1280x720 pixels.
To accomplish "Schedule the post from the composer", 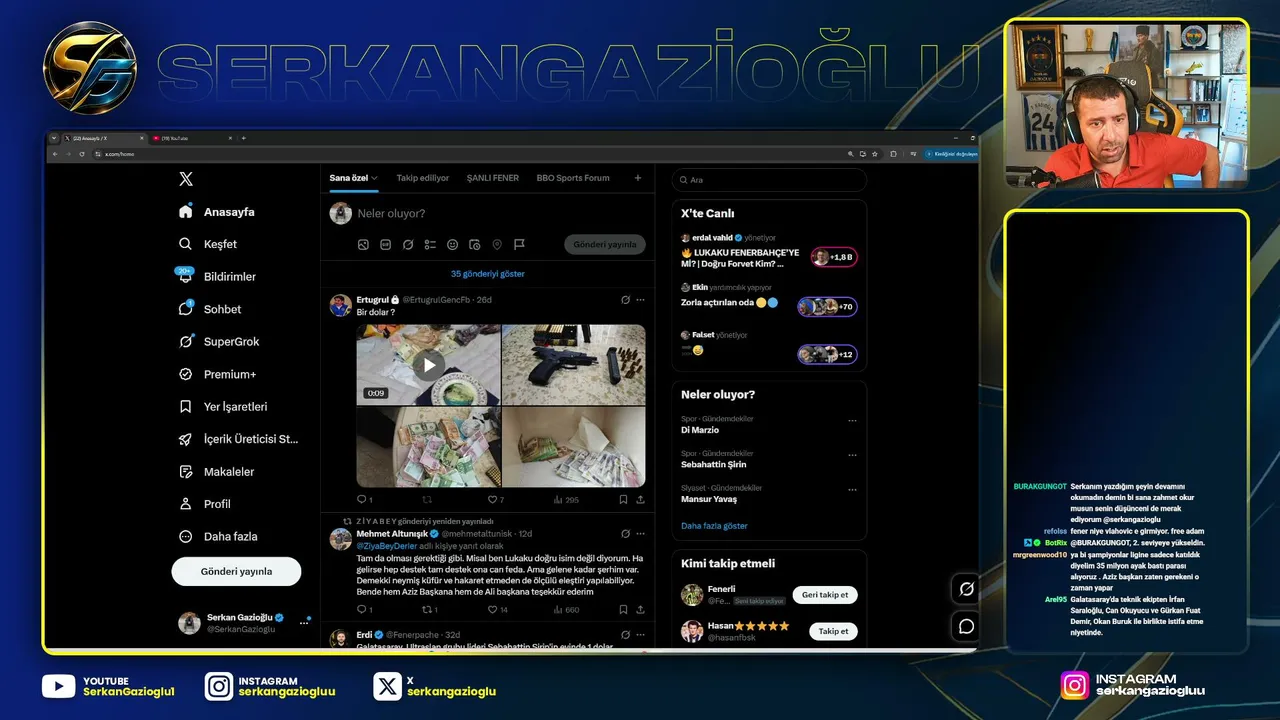I will tap(474, 244).
